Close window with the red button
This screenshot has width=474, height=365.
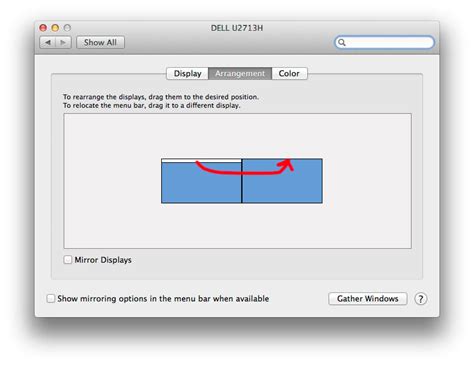tap(43, 28)
